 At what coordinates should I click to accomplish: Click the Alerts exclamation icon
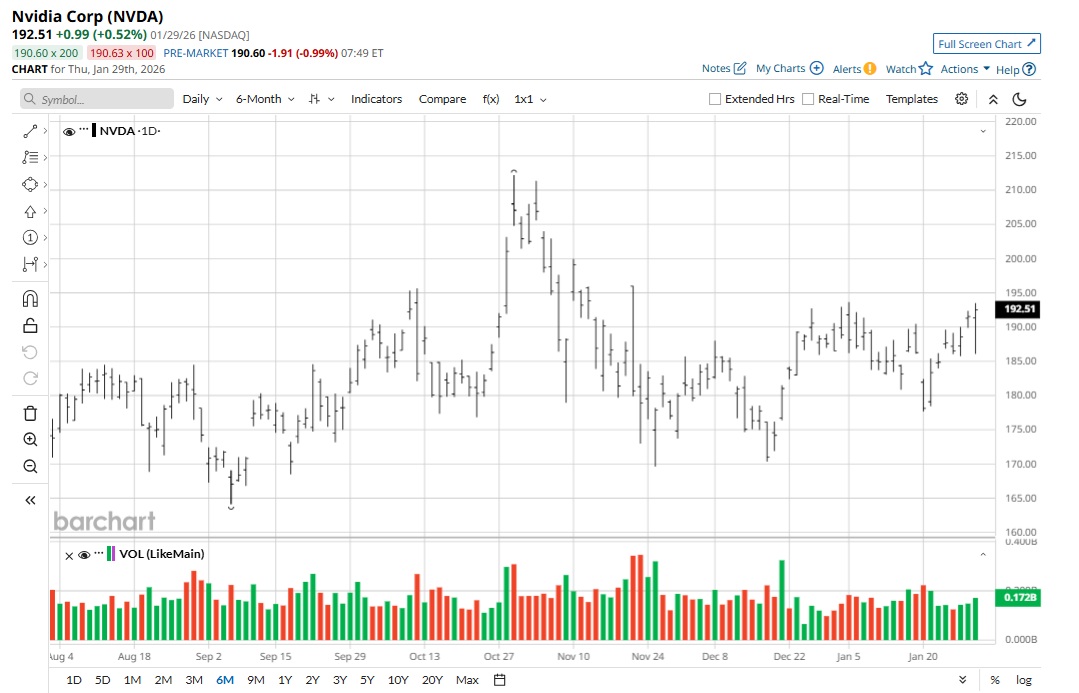870,69
